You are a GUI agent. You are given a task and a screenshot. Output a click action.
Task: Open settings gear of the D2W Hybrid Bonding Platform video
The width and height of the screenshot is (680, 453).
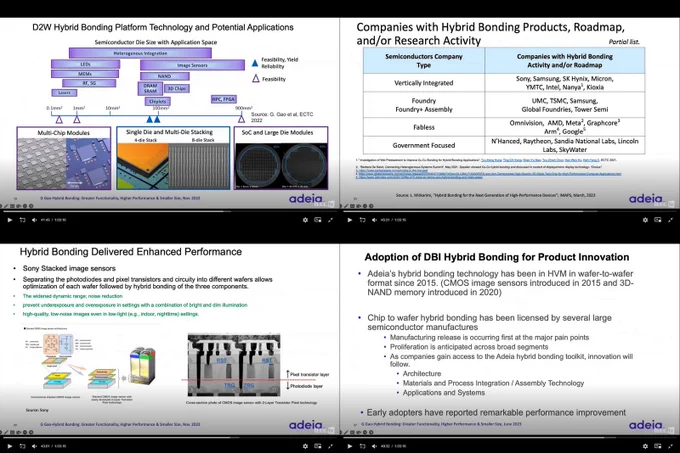point(305,220)
